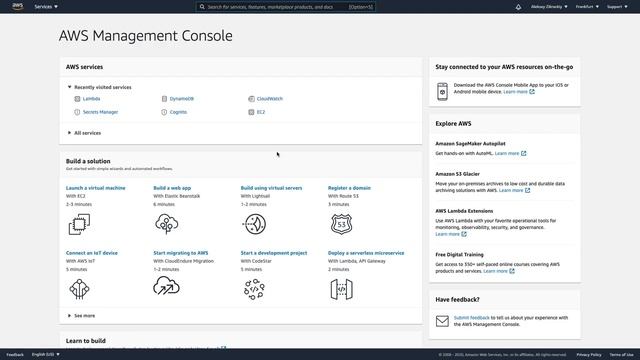640x360 pixels.
Task: Click external link icon next to mobile app Learn more
Action: [x=532, y=92]
